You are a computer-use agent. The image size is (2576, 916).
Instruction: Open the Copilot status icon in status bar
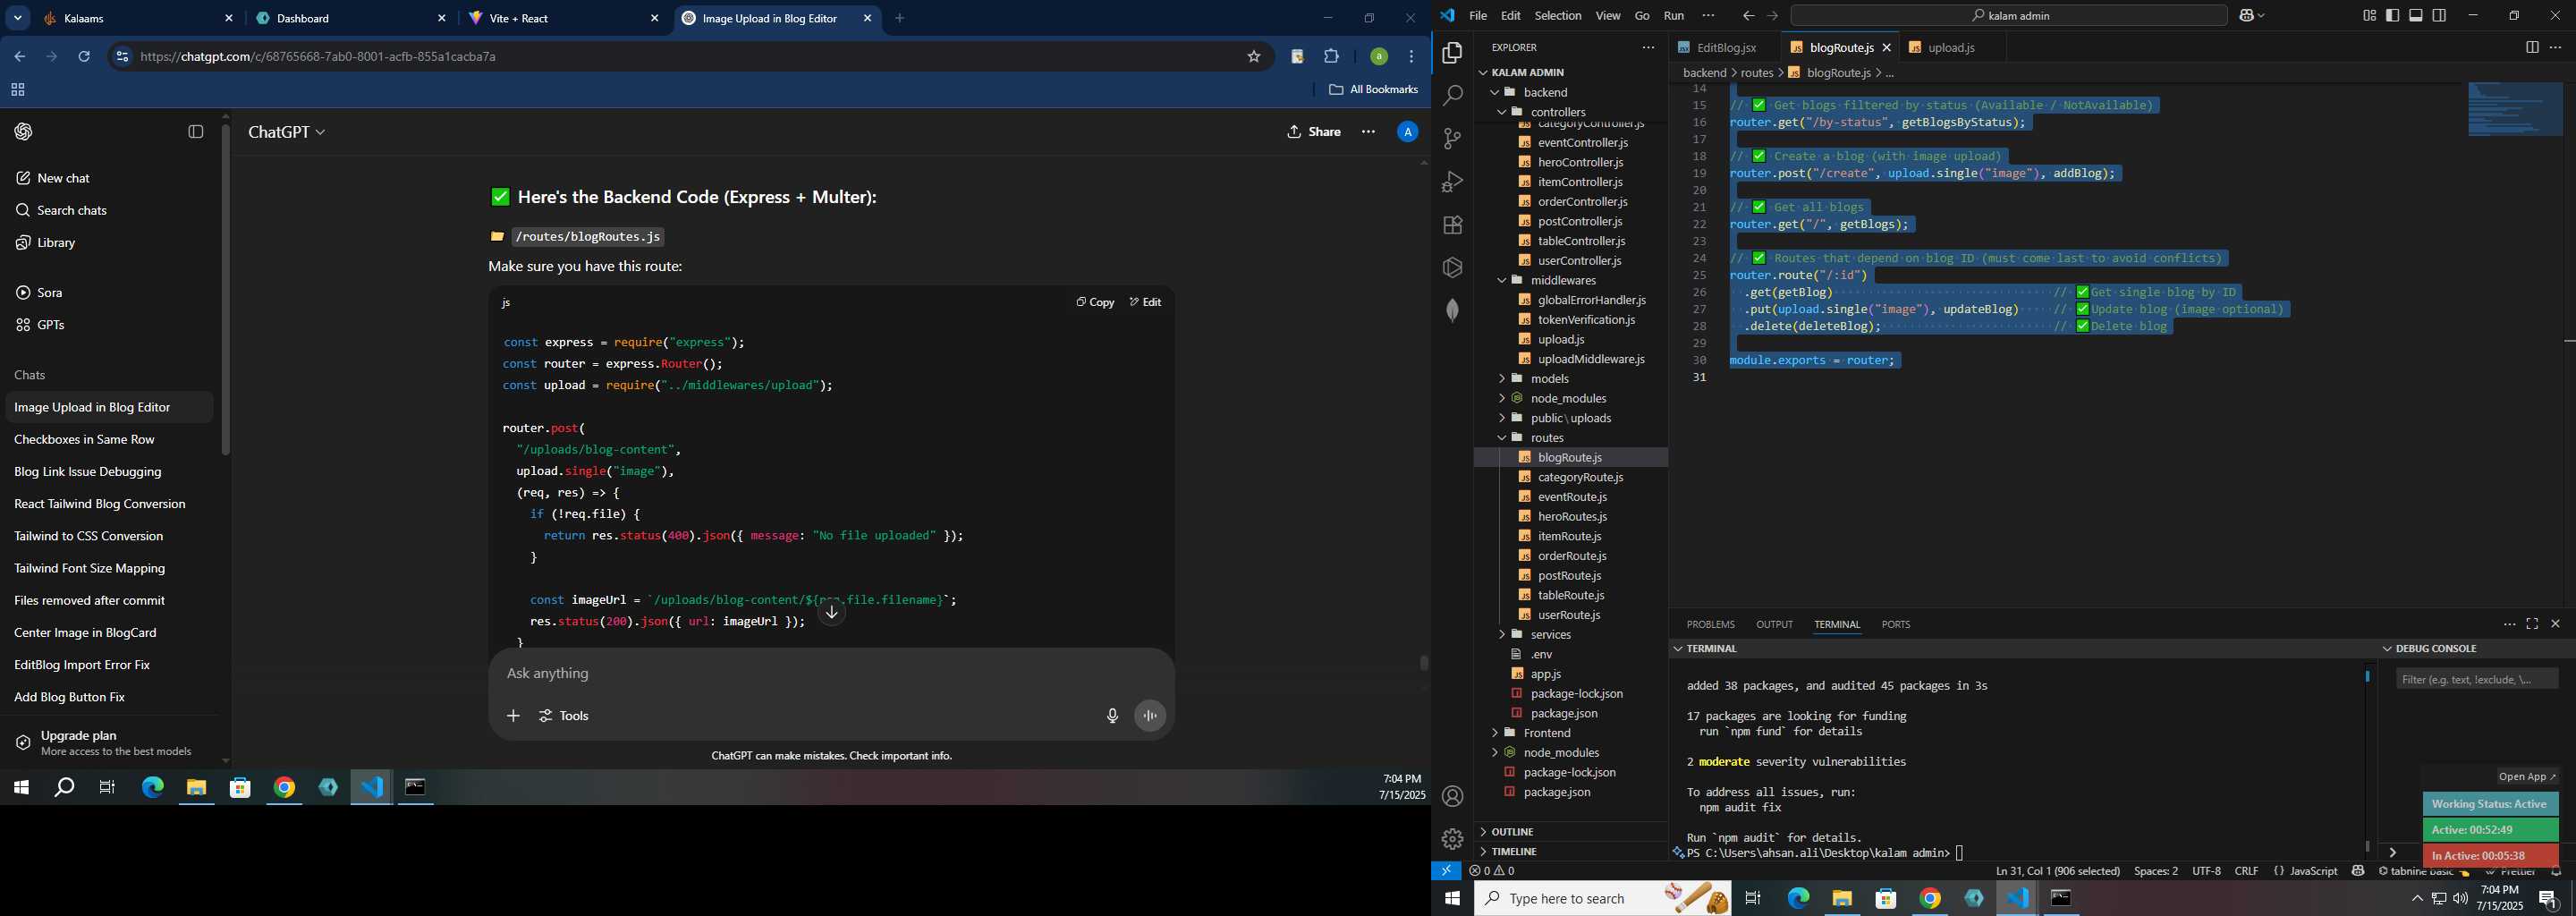[x=2358, y=871]
